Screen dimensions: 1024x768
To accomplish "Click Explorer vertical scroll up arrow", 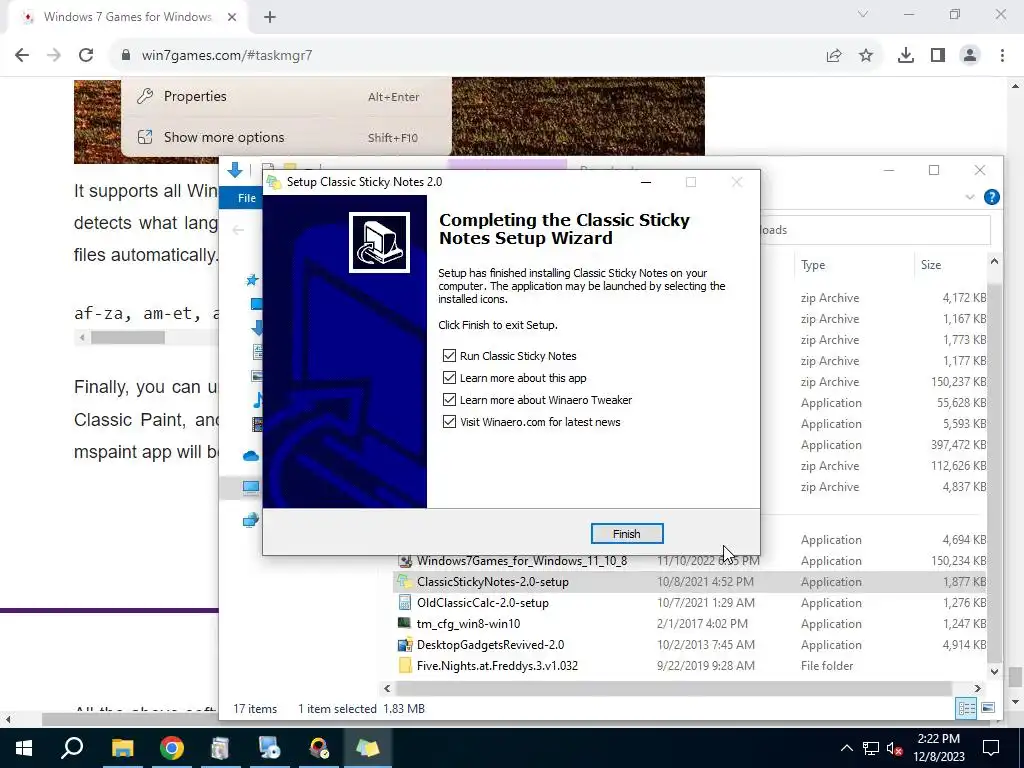I will [994, 261].
